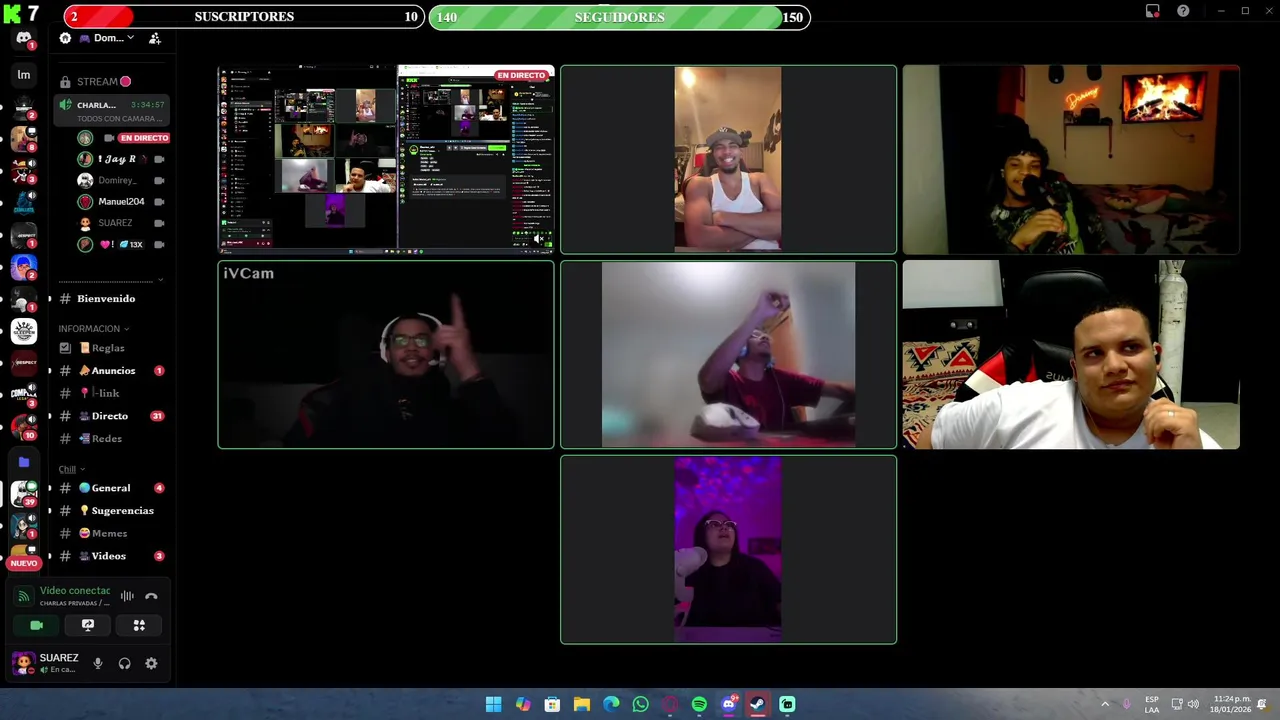The image size is (1280, 720).
Task: Open the SUAREZ user avatar in panel
Action: click(23, 663)
